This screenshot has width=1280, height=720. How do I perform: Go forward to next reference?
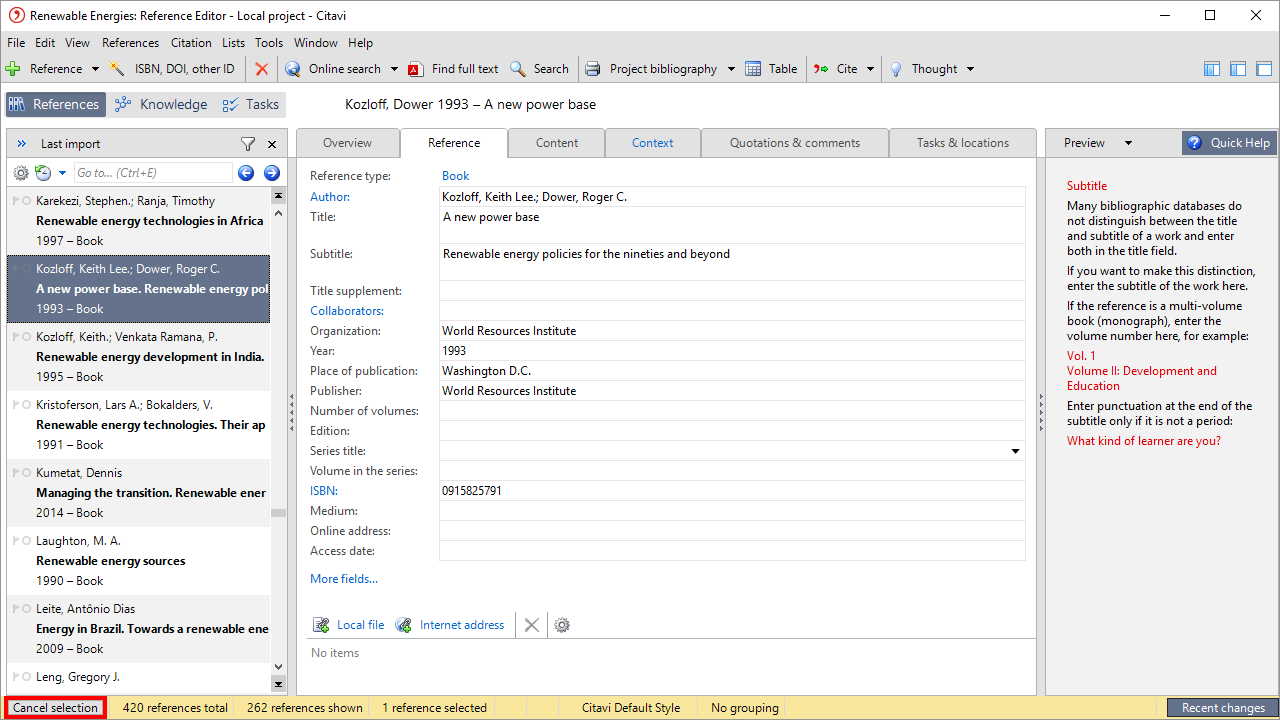[271, 173]
